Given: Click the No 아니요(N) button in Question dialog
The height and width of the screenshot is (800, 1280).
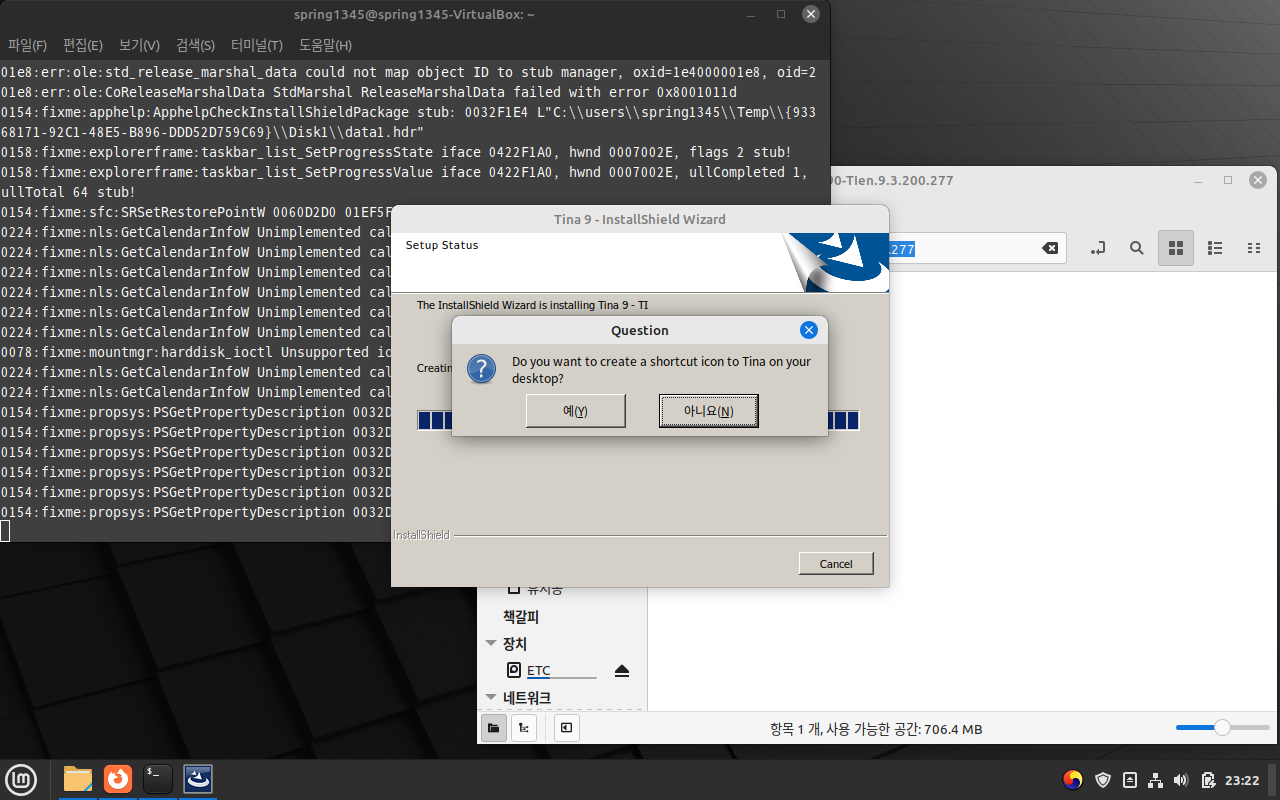Looking at the screenshot, I should tap(708, 411).
